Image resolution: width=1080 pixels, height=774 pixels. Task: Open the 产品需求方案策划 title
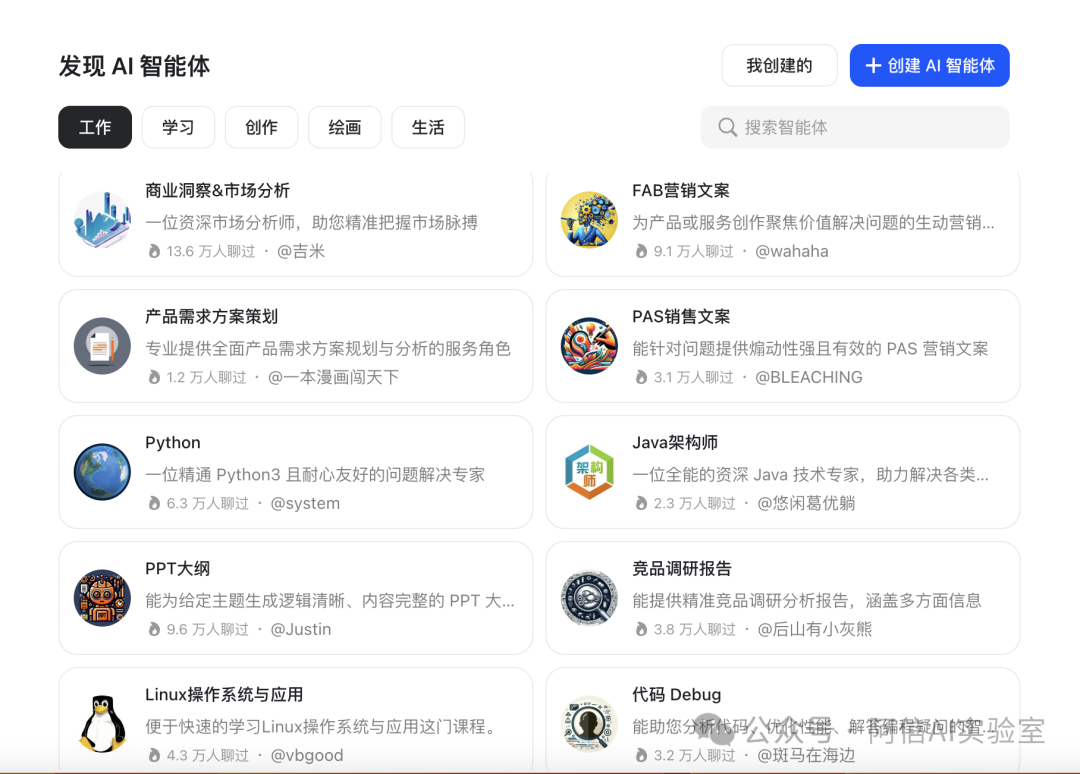coord(211,317)
